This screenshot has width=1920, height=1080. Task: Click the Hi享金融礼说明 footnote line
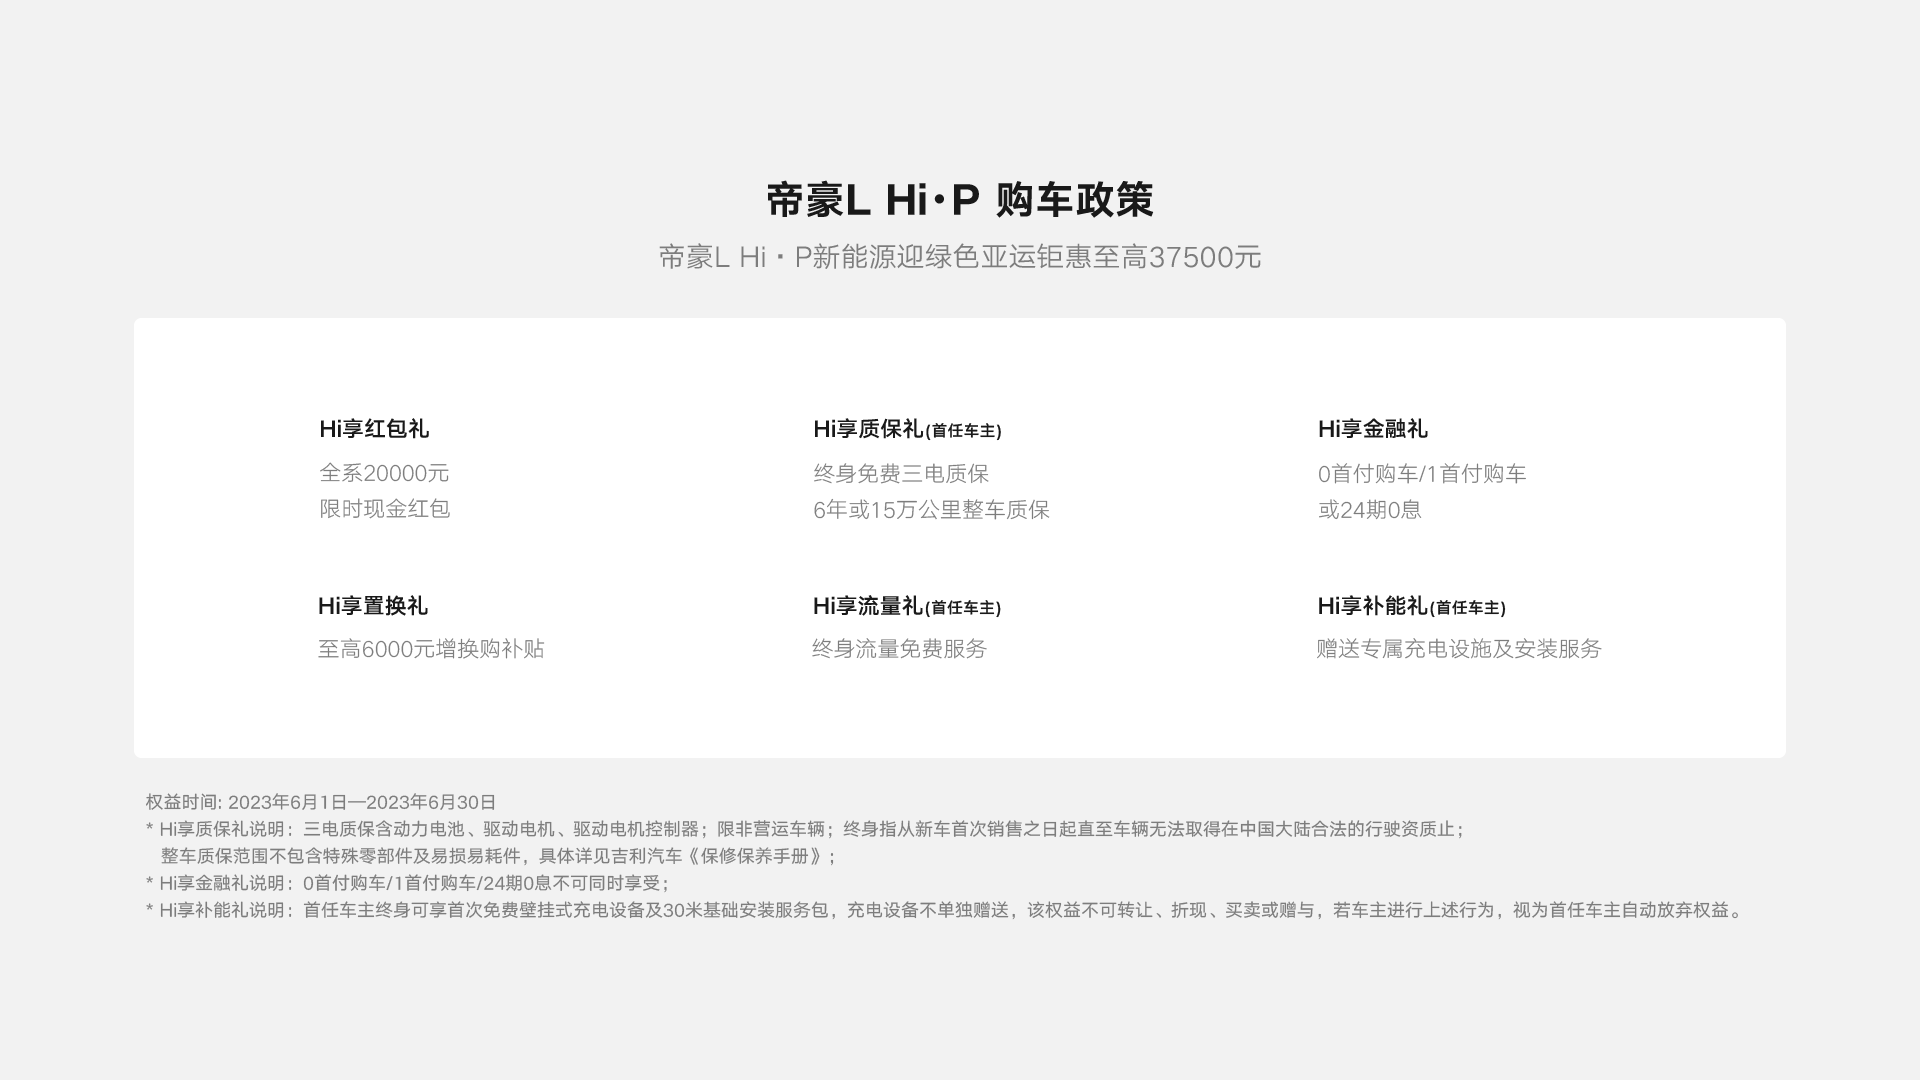pyautogui.click(x=407, y=883)
